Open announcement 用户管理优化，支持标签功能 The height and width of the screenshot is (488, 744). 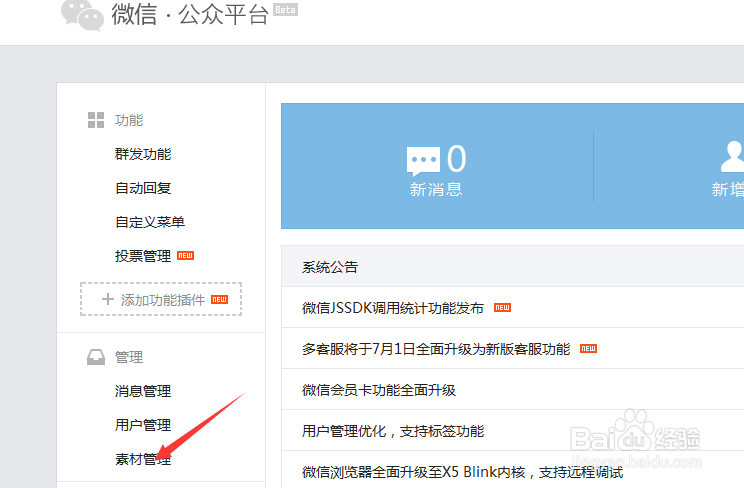[x=393, y=432]
